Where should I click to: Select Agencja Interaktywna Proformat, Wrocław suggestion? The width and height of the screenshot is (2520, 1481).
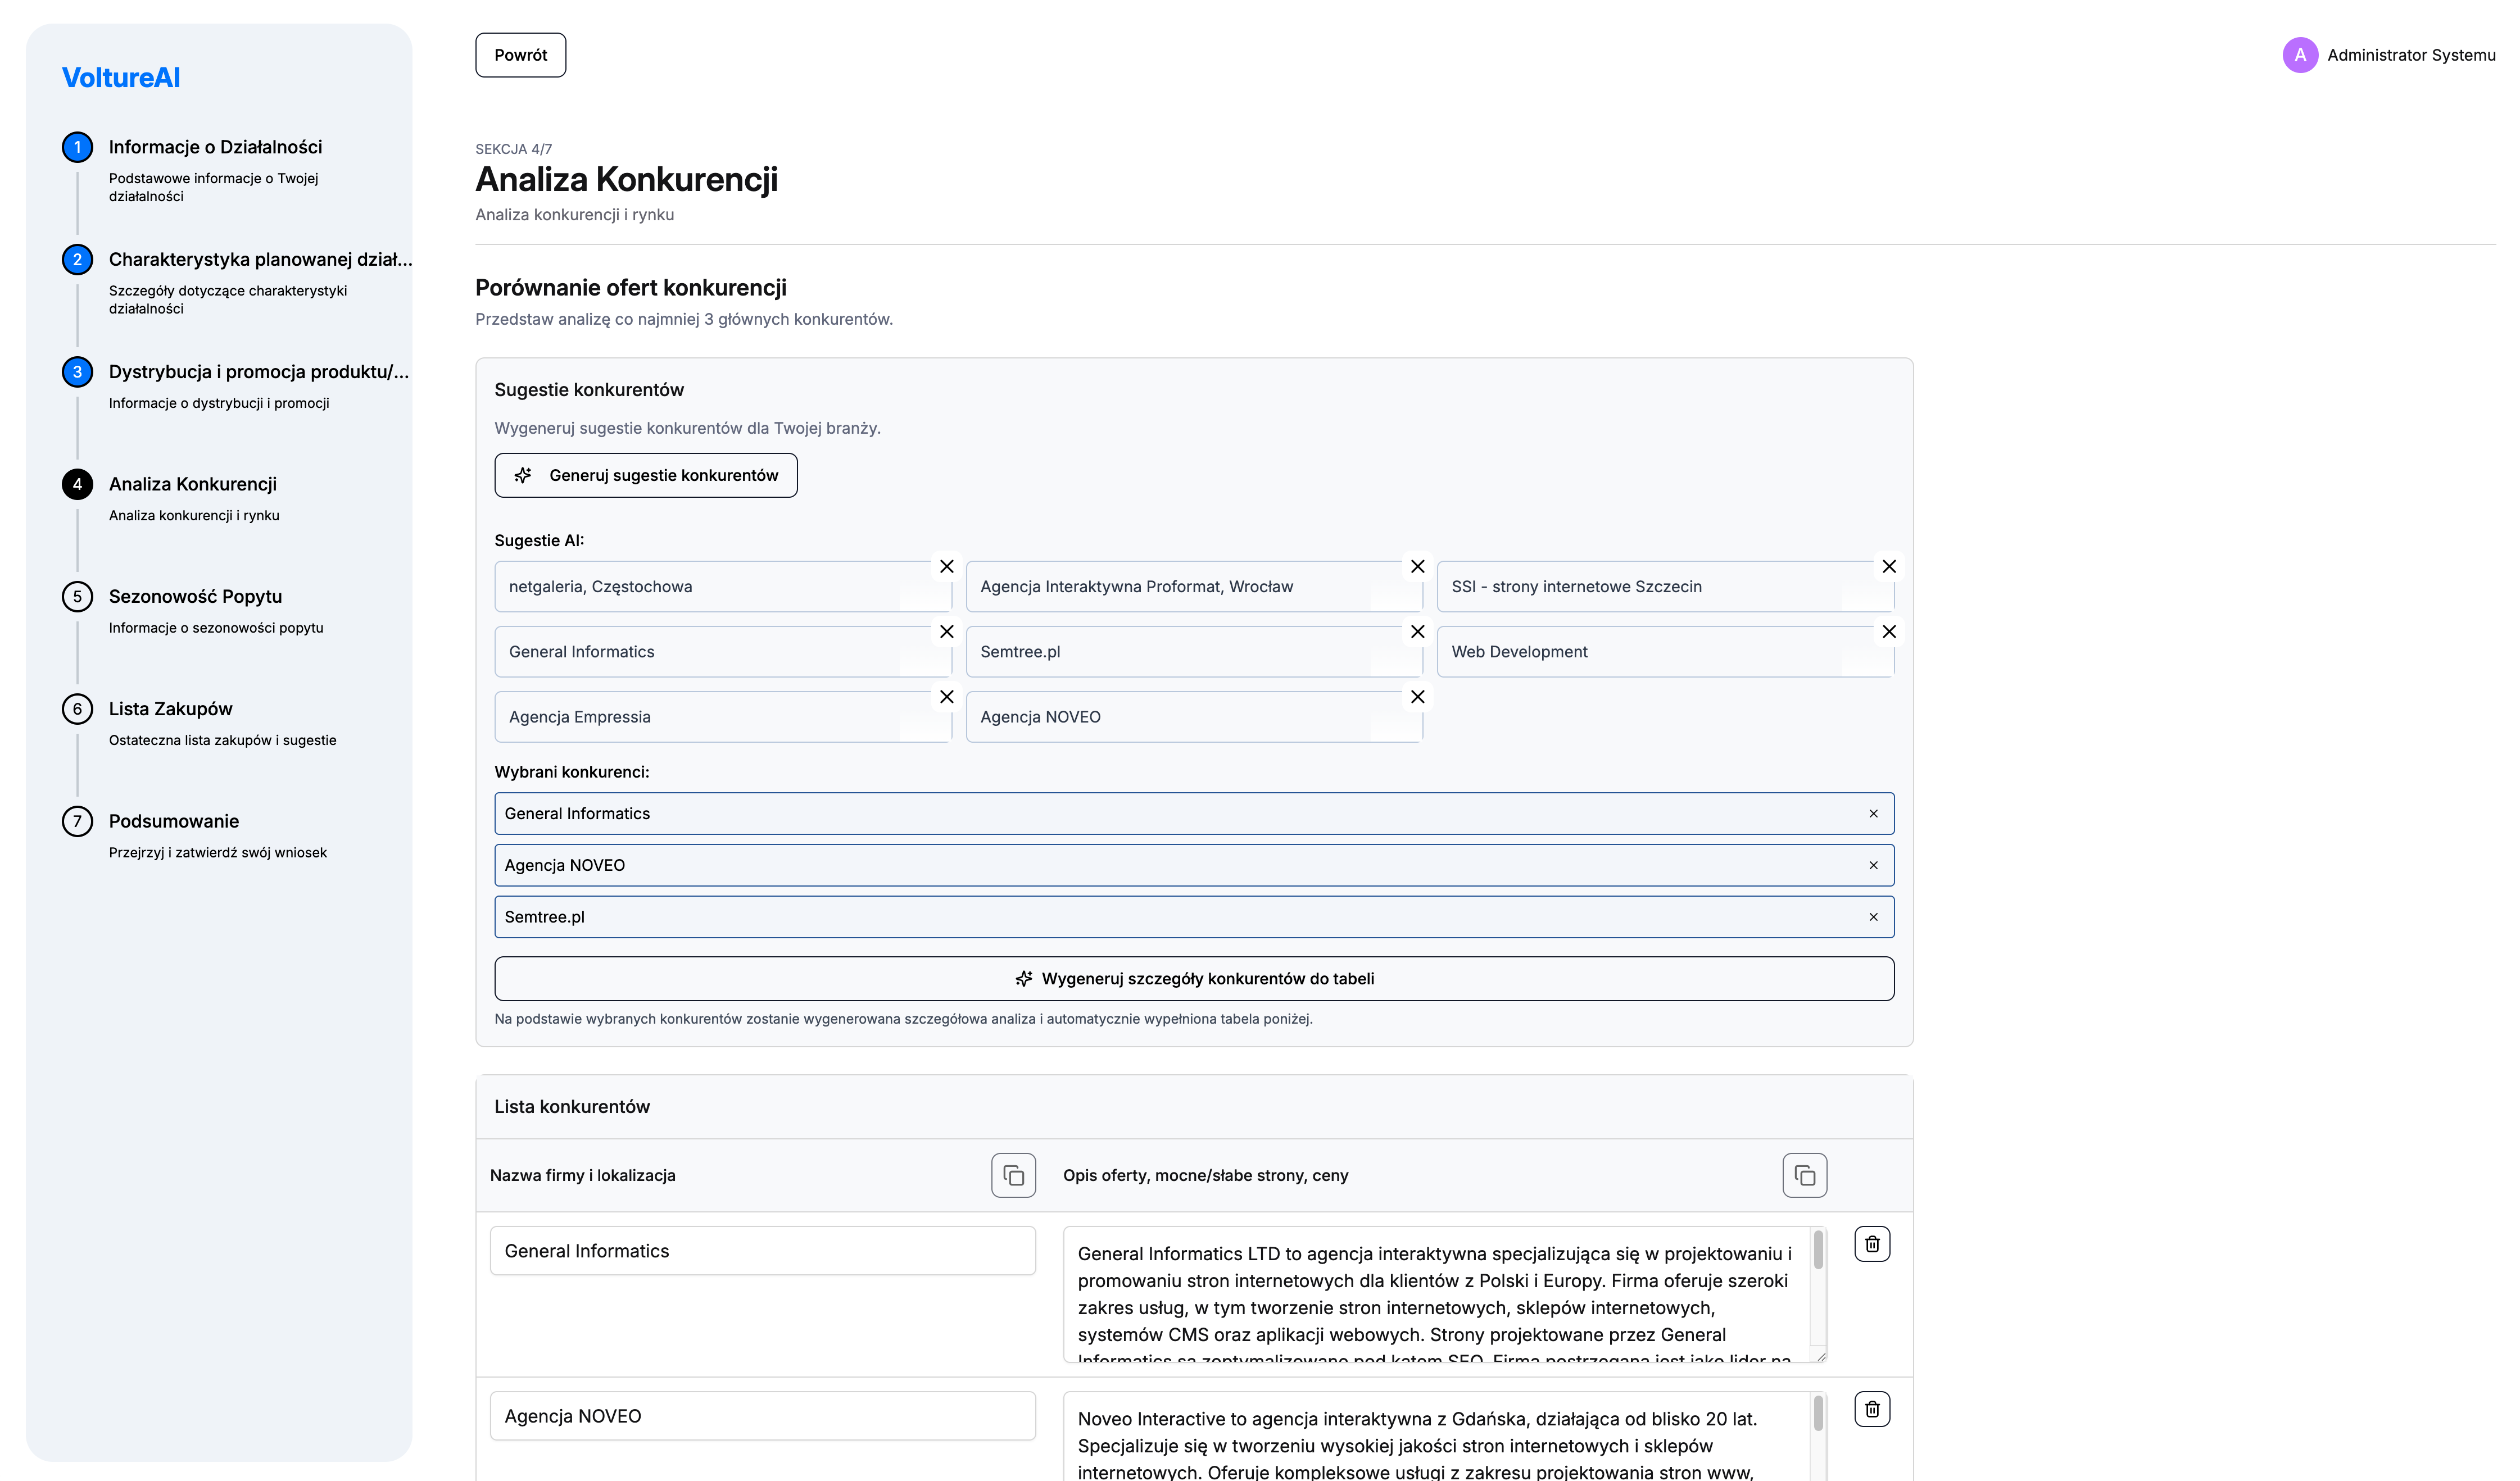coord(1193,586)
